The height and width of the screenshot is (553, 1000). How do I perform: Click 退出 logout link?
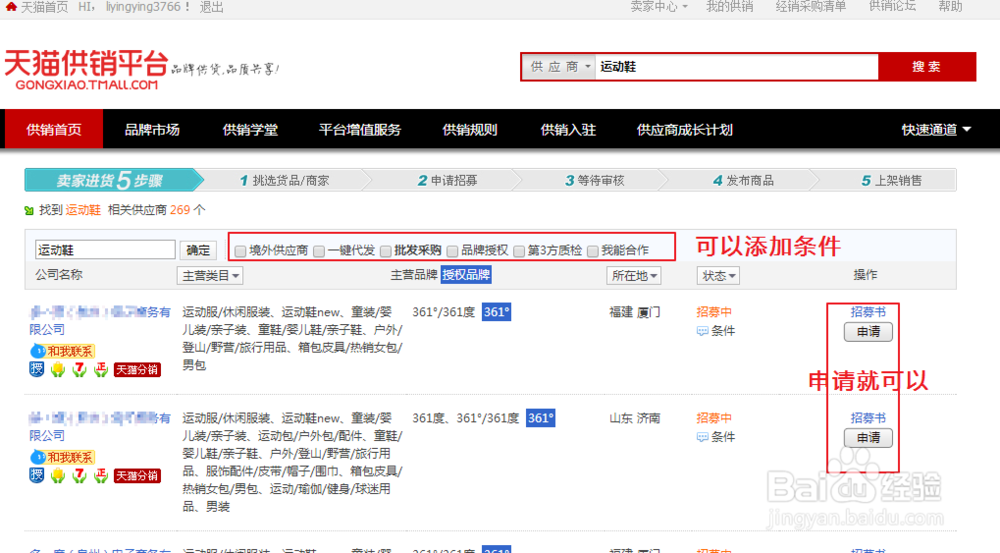click(211, 7)
